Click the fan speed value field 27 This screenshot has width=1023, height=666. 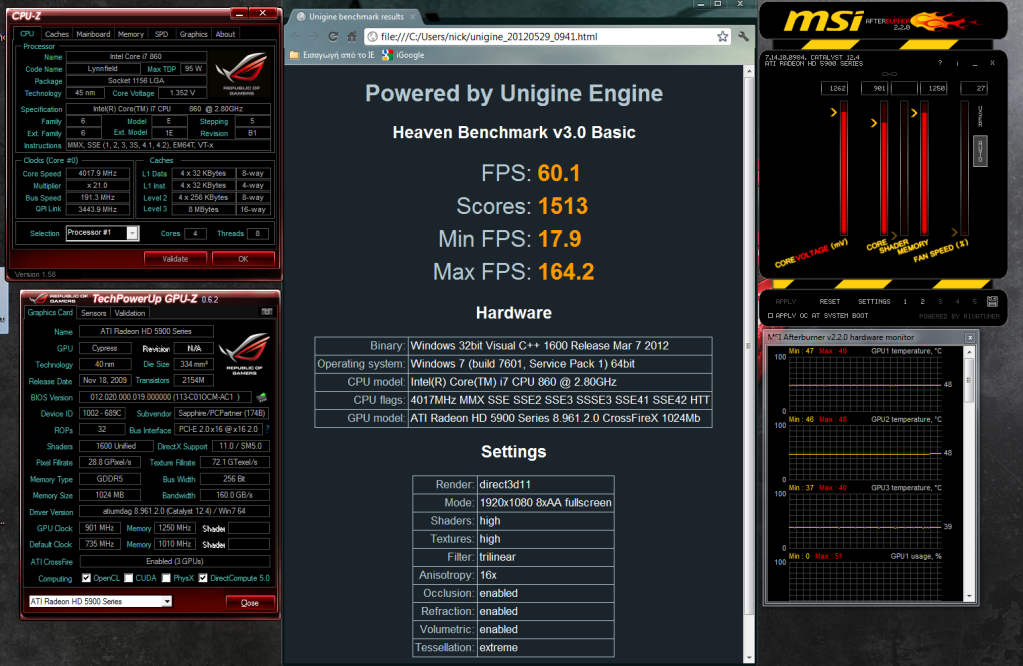pos(974,88)
